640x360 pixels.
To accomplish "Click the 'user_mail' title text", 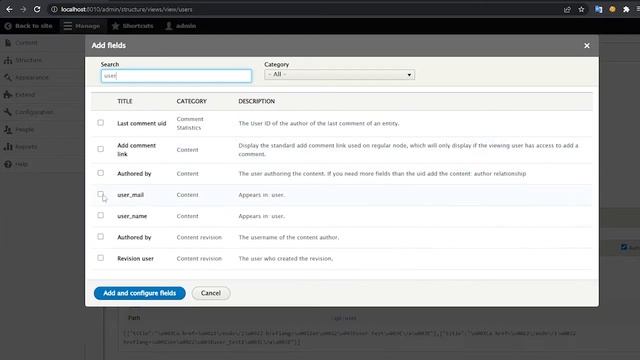I will click(130, 195).
